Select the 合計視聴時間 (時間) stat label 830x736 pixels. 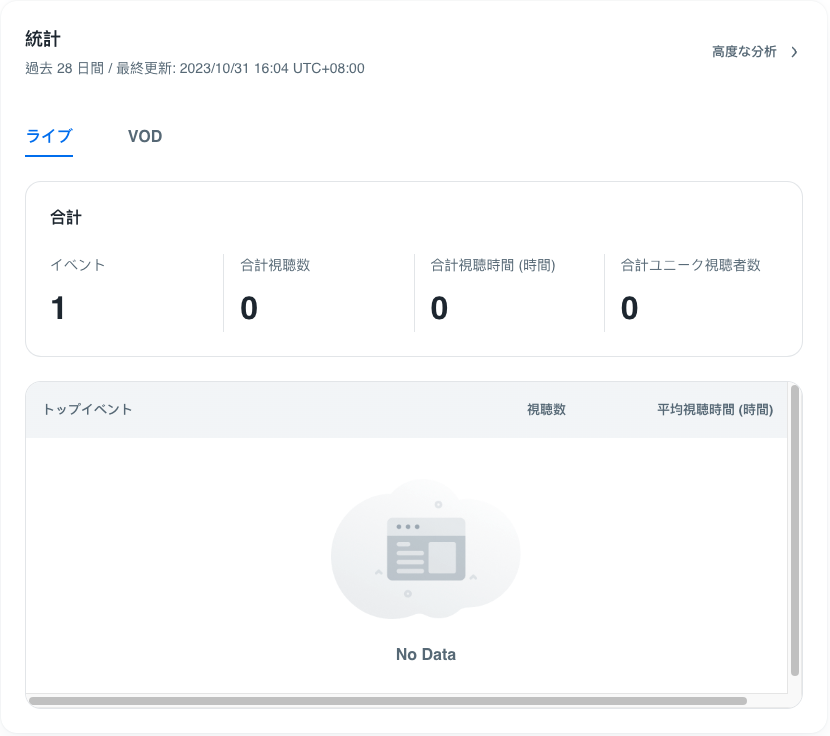click(493, 265)
